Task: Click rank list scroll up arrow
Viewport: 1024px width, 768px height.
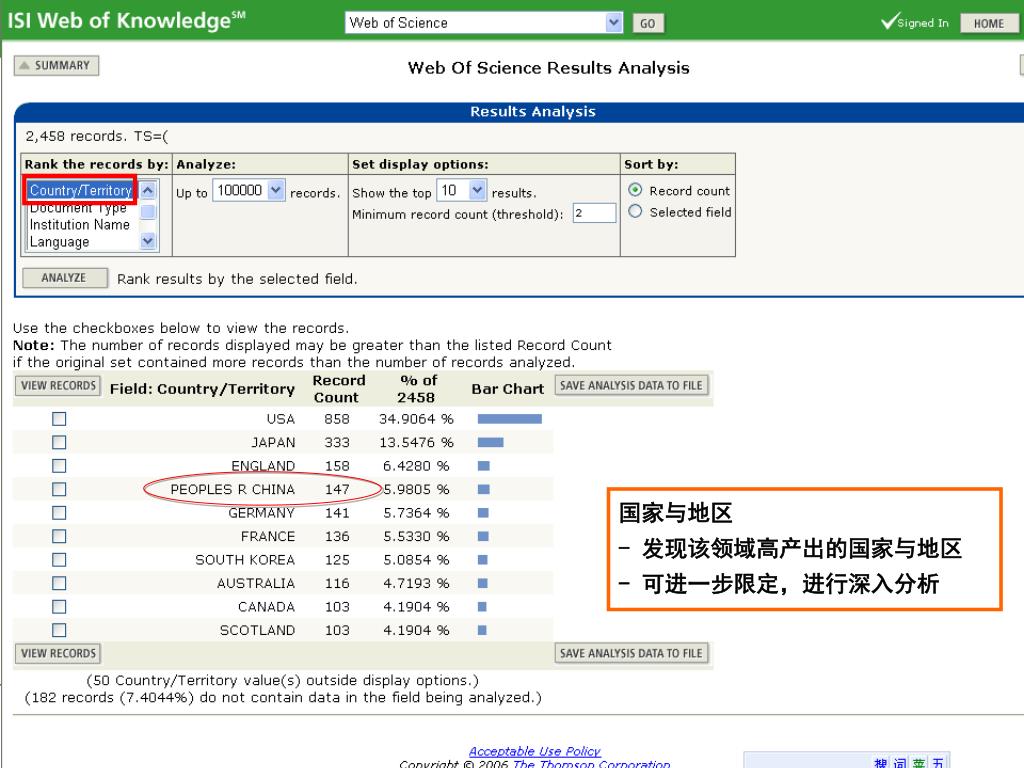Action: pos(148,190)
